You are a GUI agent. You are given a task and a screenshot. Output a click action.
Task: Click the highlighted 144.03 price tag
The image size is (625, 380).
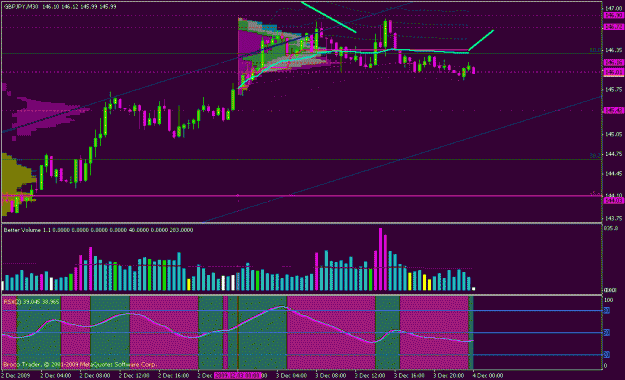[613, 201]
